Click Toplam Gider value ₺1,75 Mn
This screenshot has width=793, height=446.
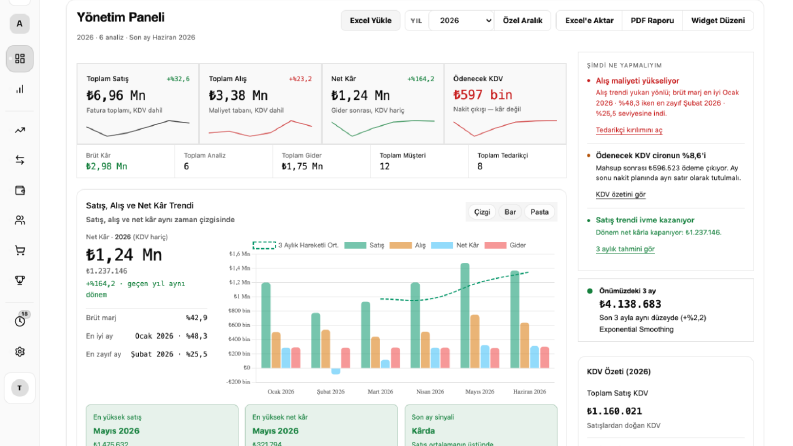(302, 166)
